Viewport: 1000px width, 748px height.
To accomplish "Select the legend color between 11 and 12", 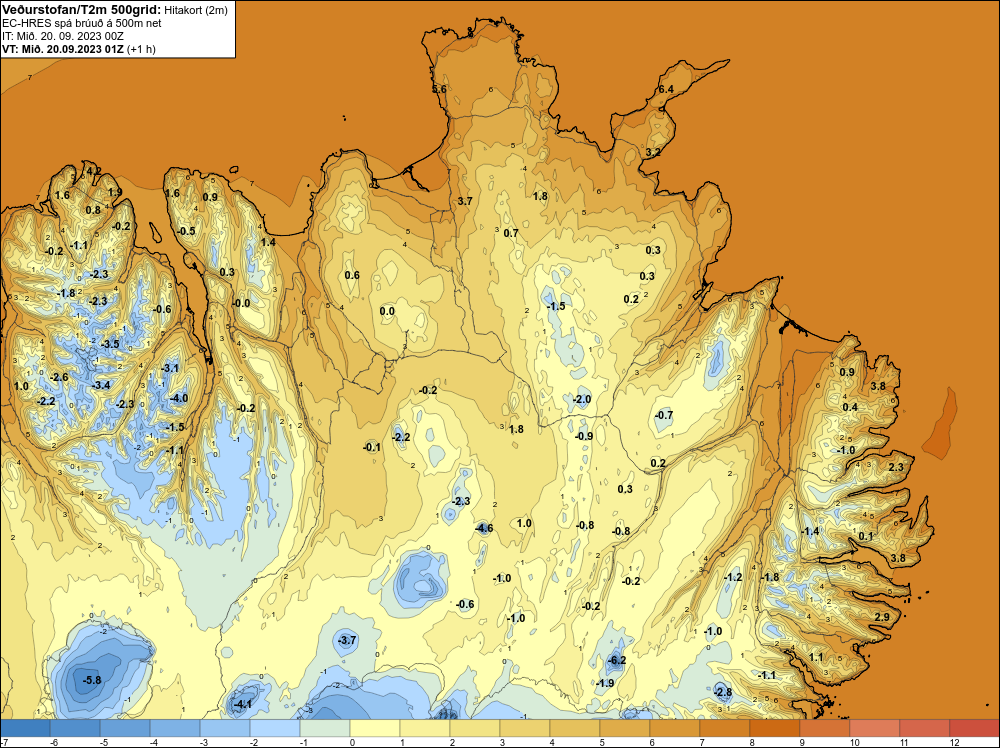I will coord(924,728).
